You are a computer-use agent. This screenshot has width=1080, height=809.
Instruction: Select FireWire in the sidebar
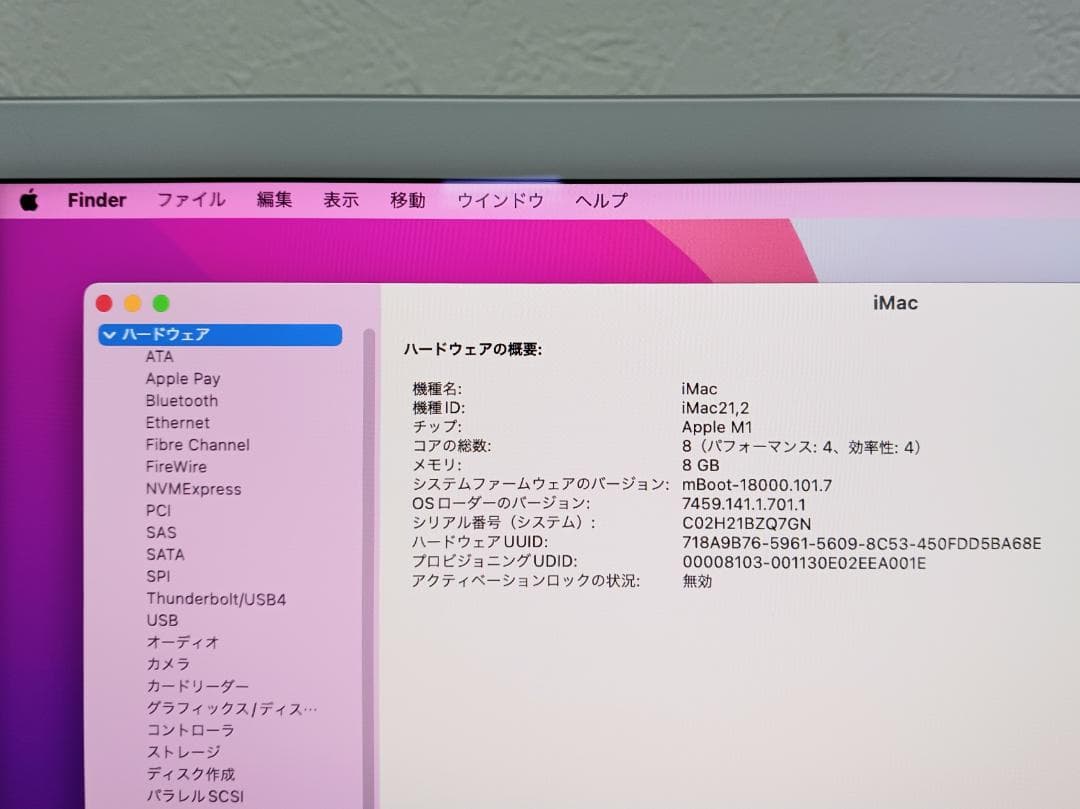point(176,467)
